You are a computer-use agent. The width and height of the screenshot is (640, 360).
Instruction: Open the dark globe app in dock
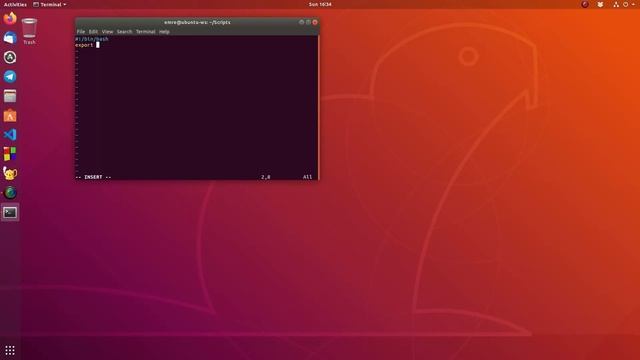(x=10, y=193)
